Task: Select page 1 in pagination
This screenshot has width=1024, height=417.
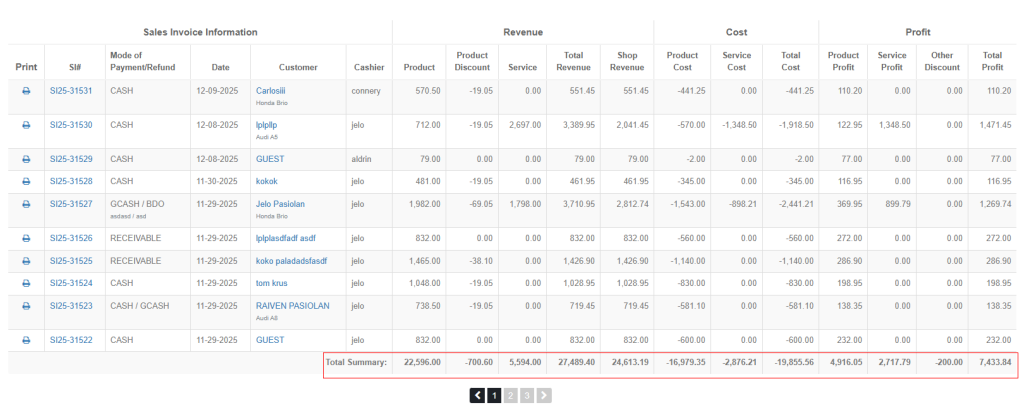Action: (x=494, y=396)
